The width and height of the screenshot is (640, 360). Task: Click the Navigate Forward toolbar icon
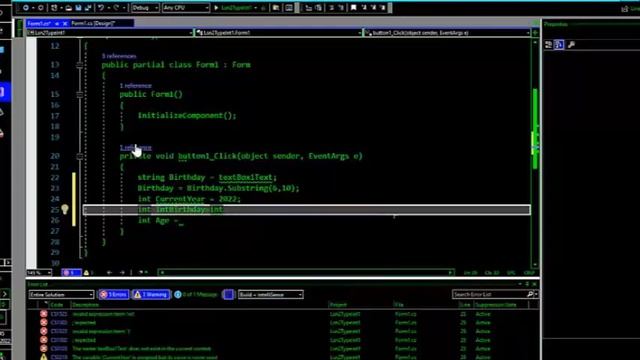coord(40,8)
